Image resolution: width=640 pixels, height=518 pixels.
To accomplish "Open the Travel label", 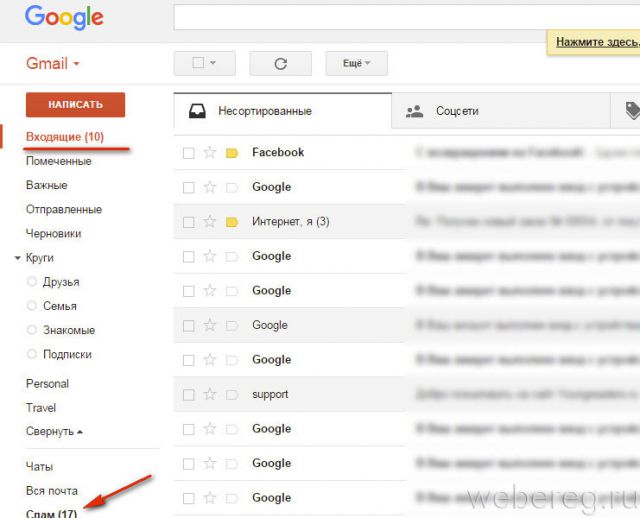I will click(41, 408).
